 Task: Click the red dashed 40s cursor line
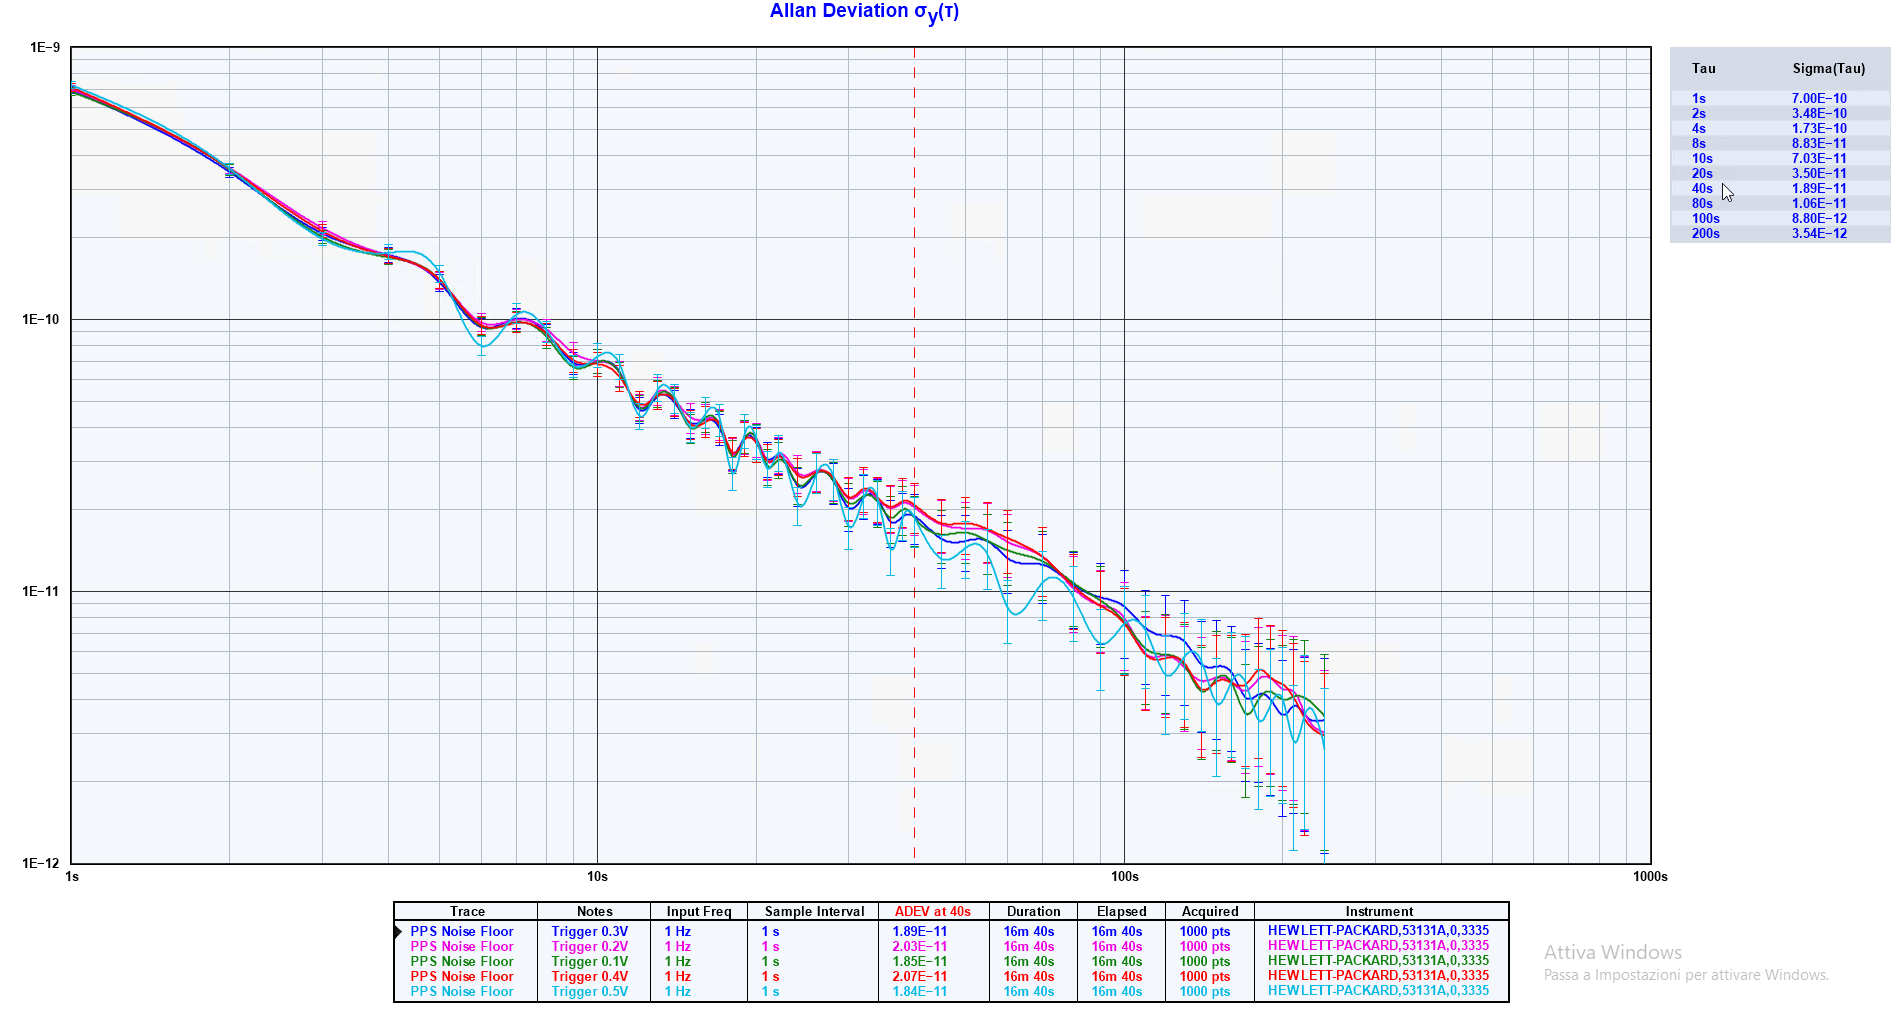click(x=914, y=455)
